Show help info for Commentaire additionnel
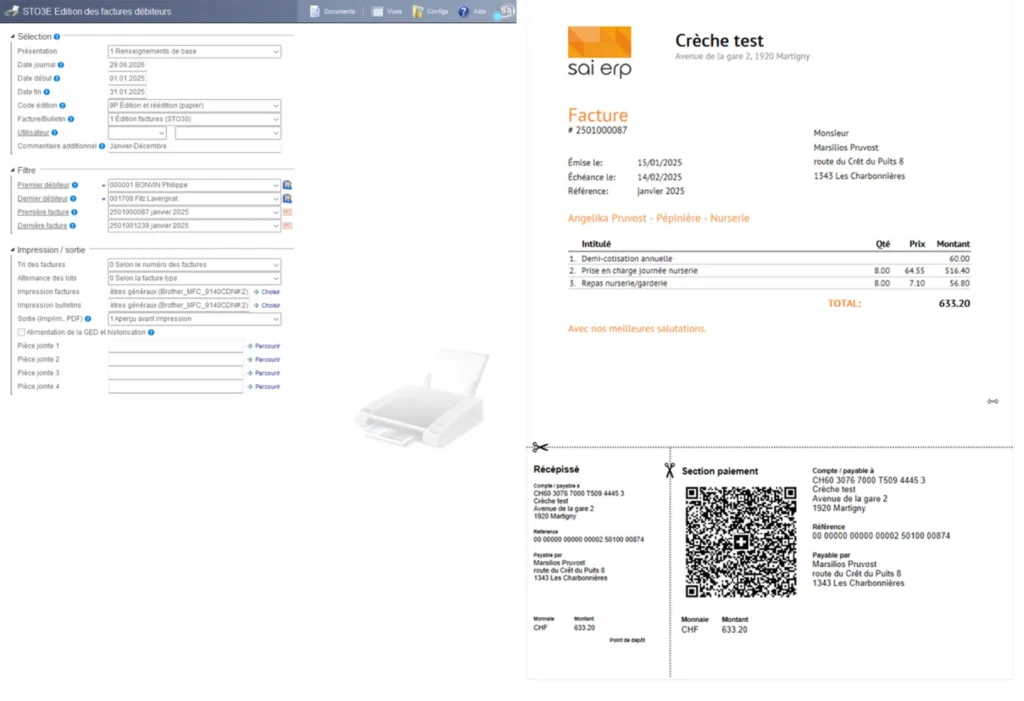 [x=102, y=146]
